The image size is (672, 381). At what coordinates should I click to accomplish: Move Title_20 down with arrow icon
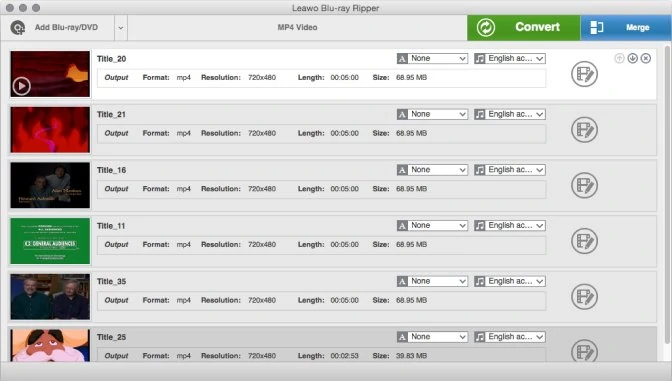click(633, 58)
